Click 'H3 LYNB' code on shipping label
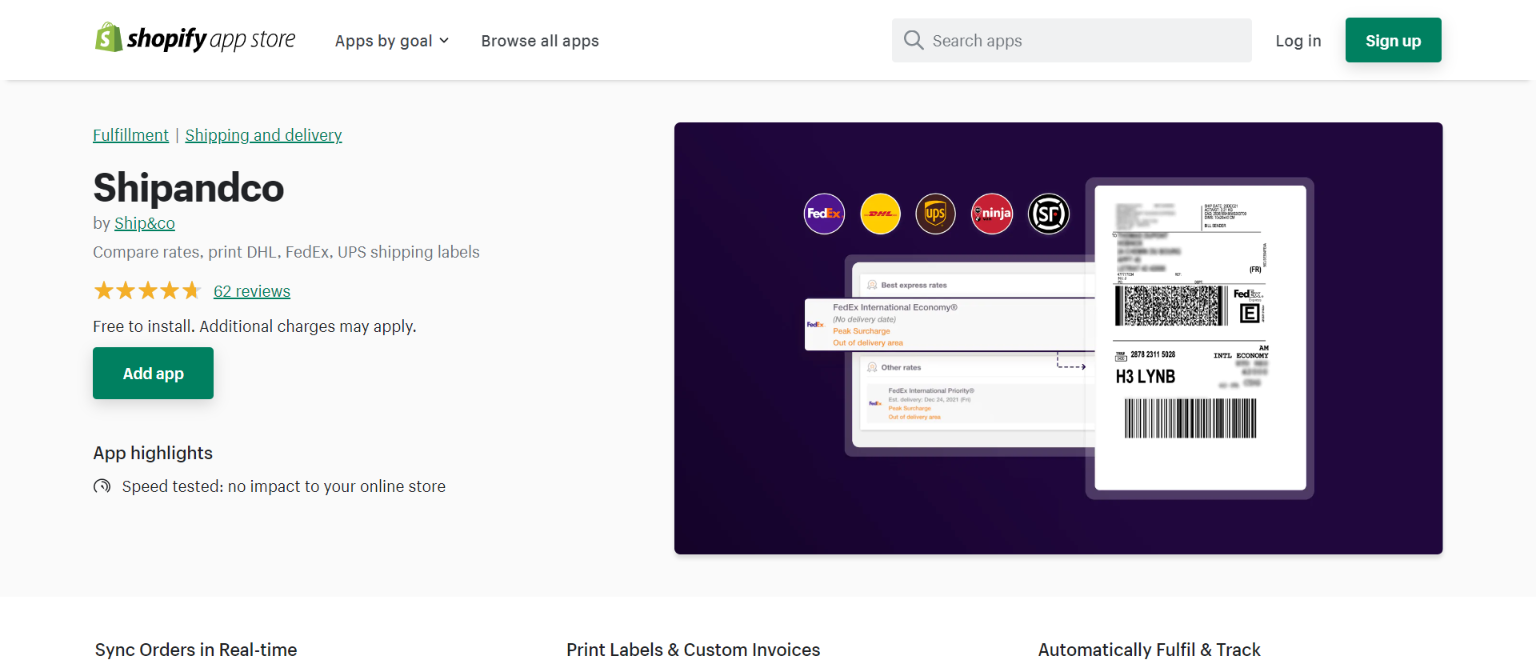The width and height of the screenshot is (1536, 664). point(1145,377)
